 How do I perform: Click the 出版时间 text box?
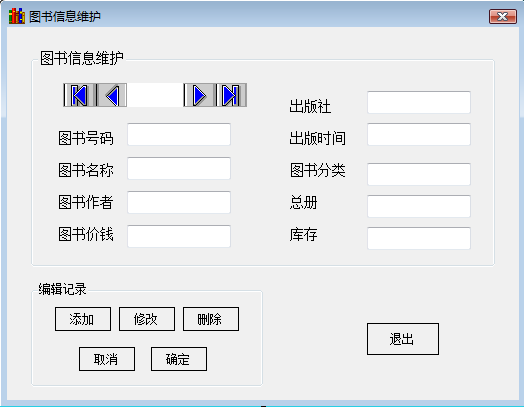pos(419,134)
